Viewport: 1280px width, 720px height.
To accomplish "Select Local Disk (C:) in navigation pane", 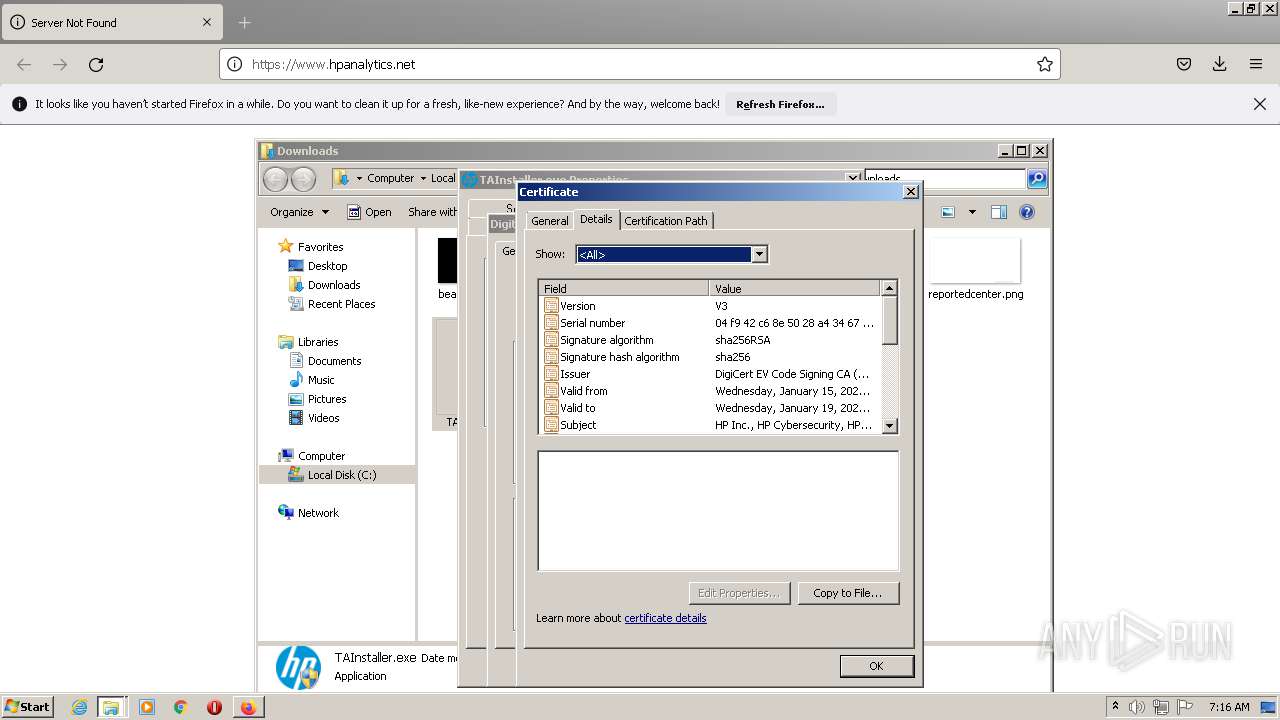I will (338, 475).
